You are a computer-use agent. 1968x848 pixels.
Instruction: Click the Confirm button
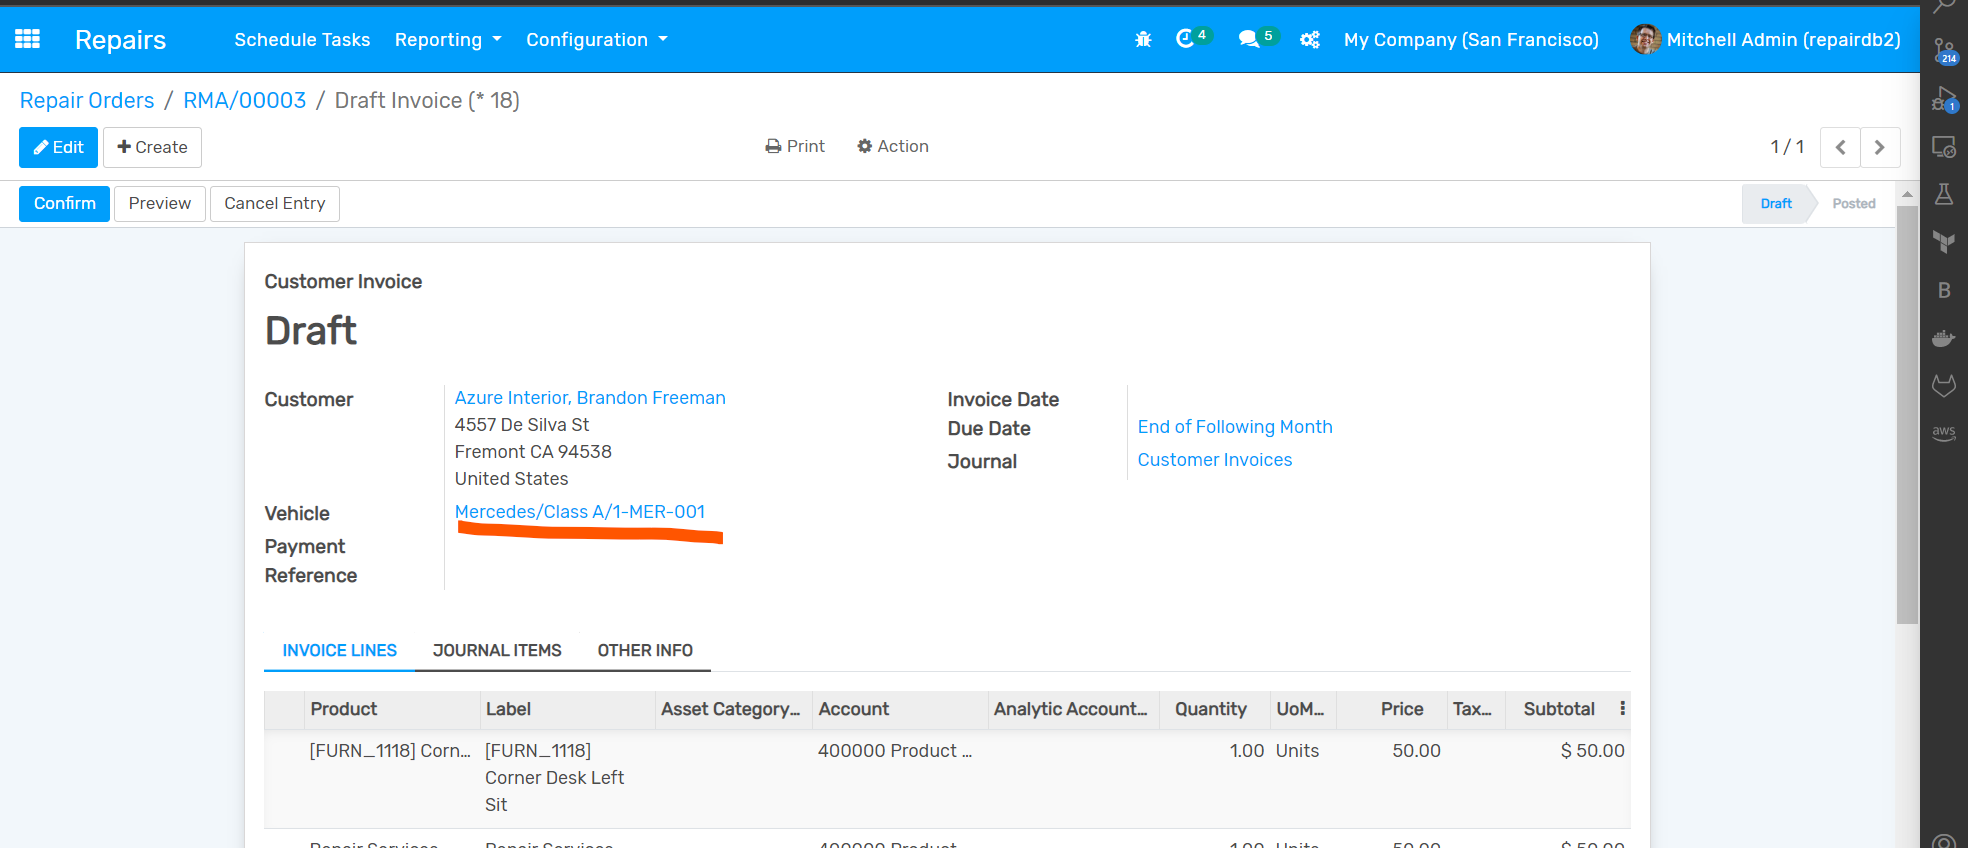(x=64, y=203)
